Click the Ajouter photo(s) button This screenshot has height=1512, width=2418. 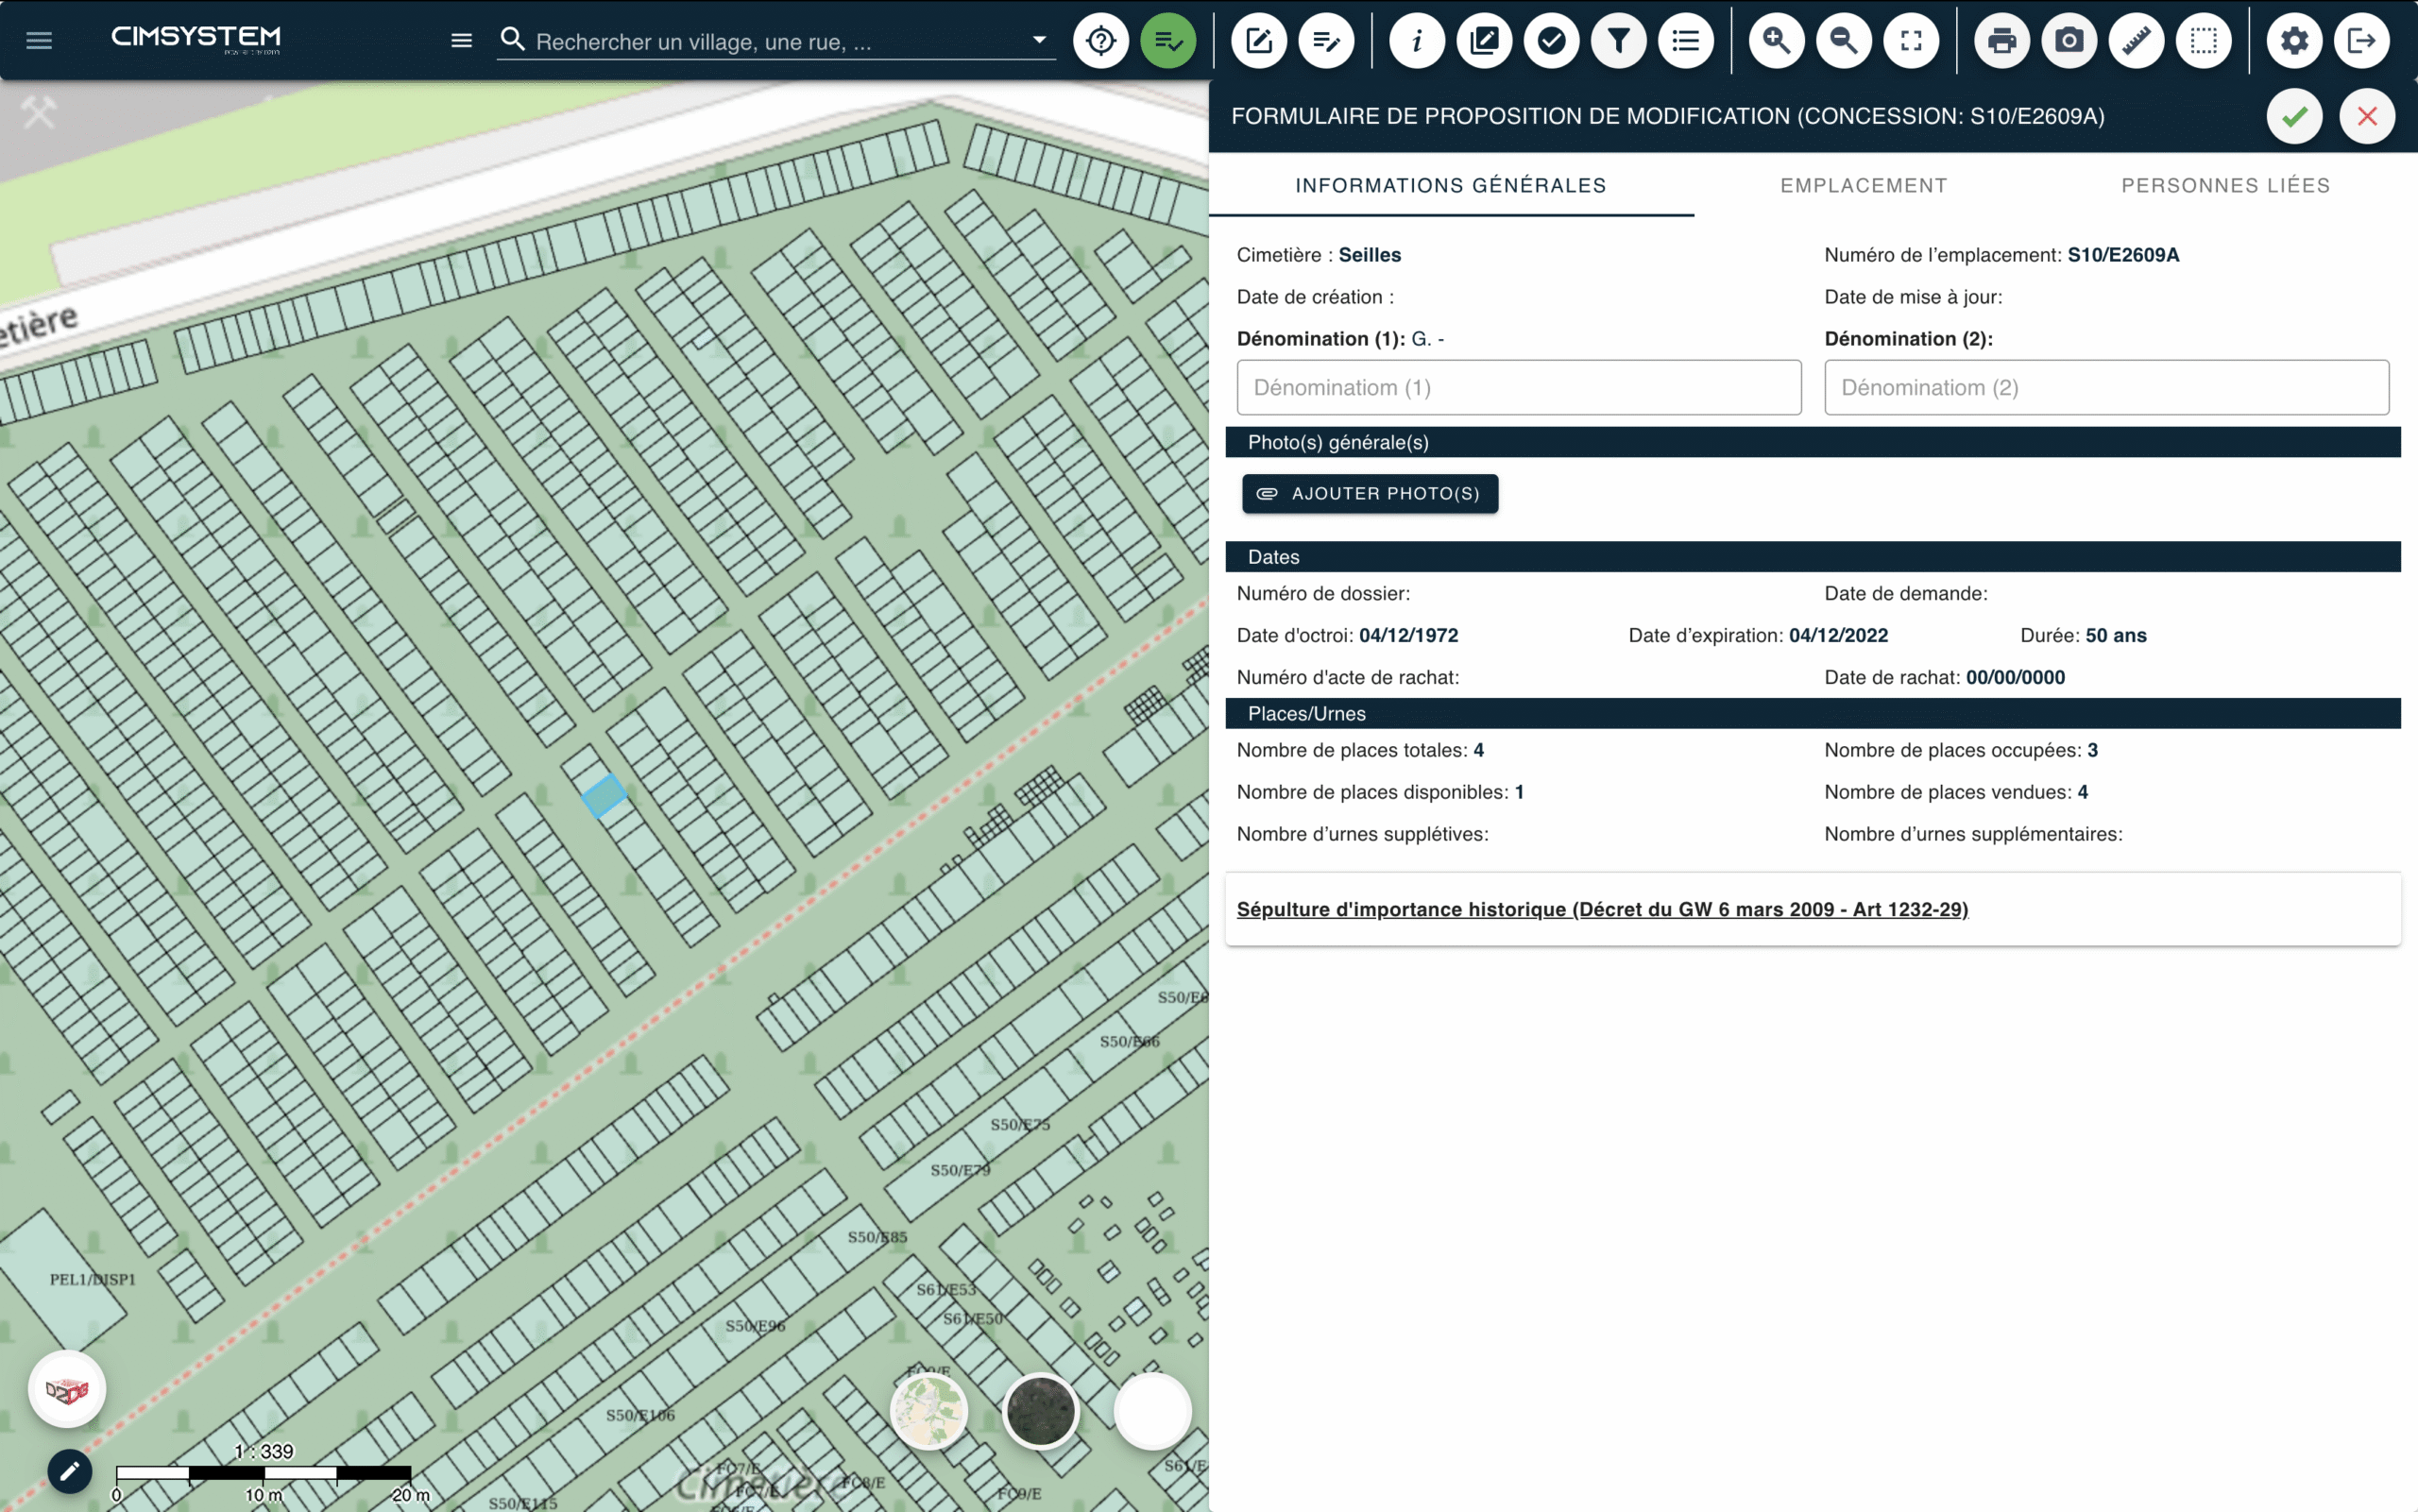[1370, 493]
